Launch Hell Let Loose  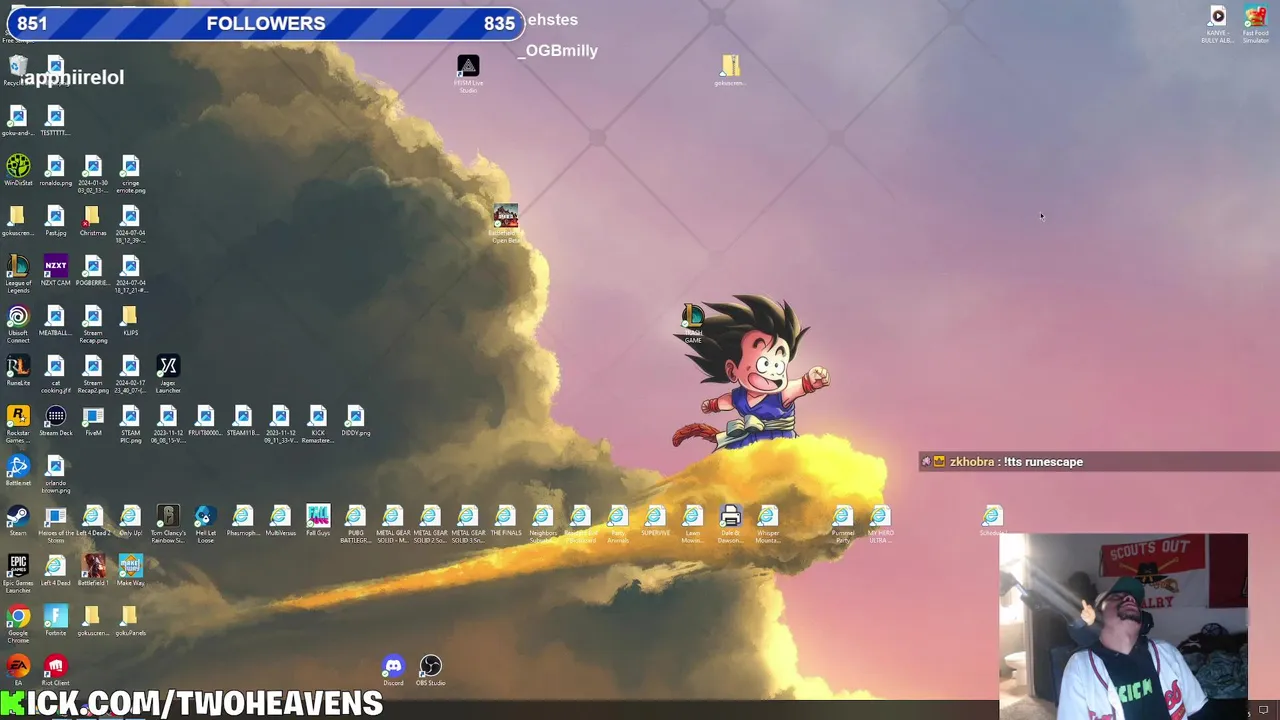pos(205,524)
